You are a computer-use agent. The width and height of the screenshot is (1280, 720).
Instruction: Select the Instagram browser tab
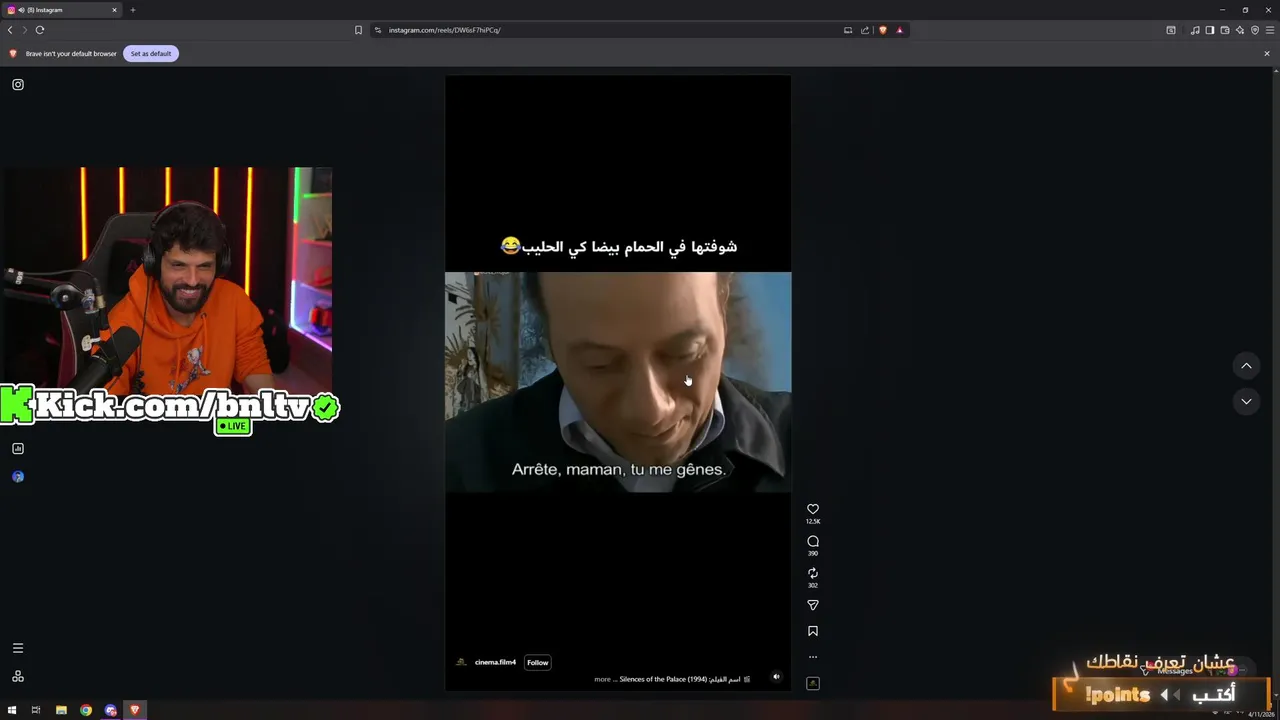tap(62, 10)
